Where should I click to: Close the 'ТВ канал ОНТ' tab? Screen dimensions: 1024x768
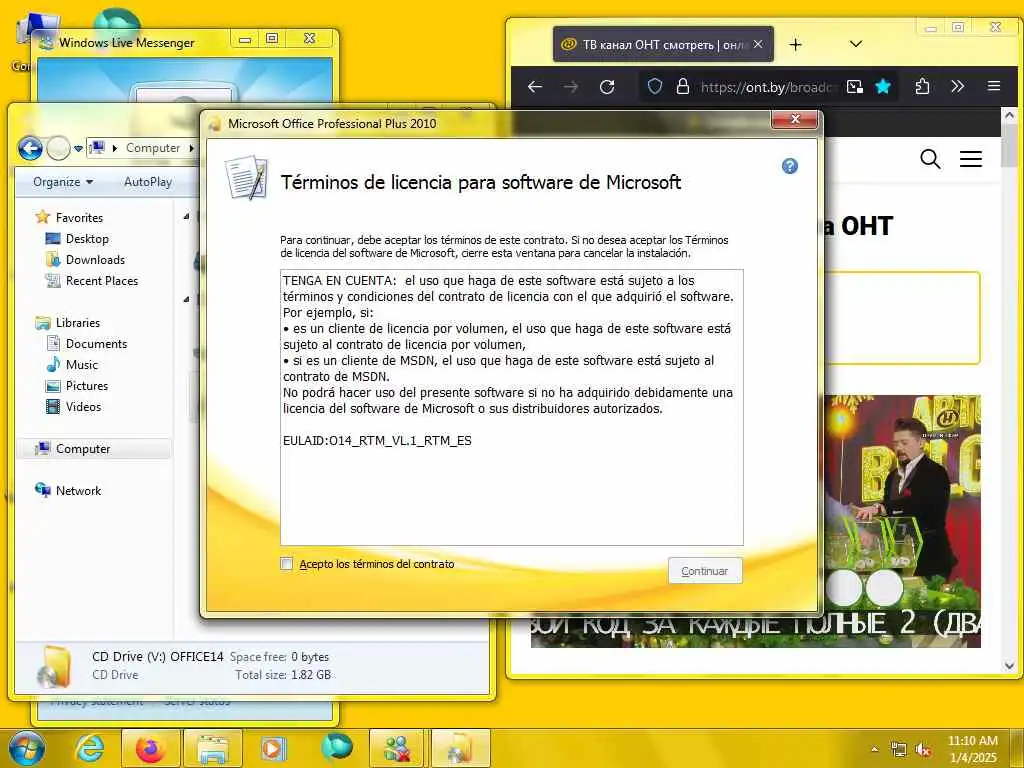click(758, 44)
